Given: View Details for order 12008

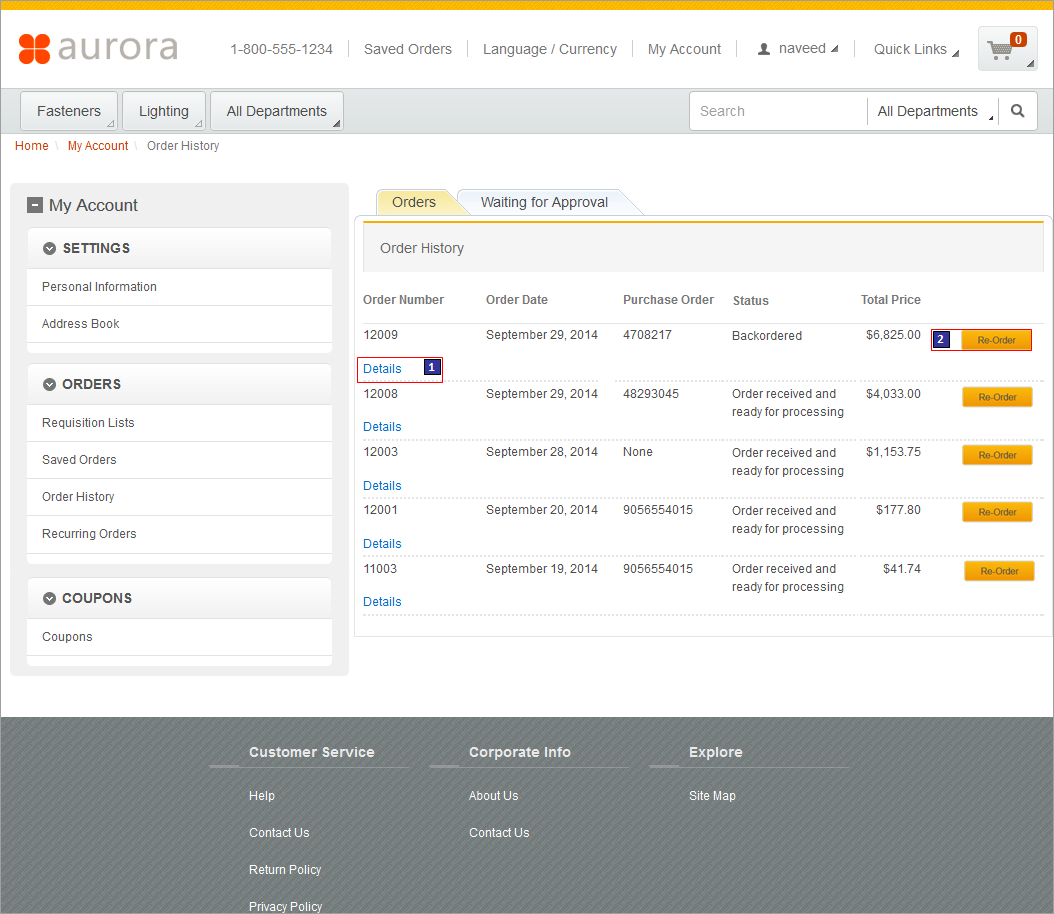Looking at the screenshot, I should tap(382, 427).
